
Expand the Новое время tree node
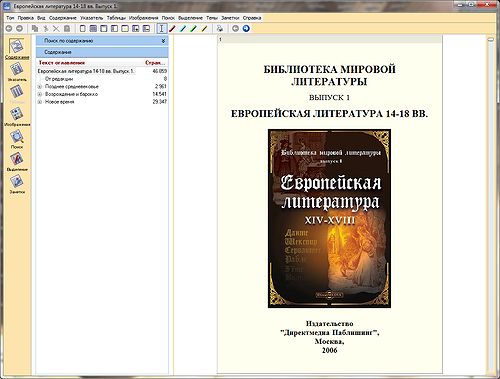(39, 102)
